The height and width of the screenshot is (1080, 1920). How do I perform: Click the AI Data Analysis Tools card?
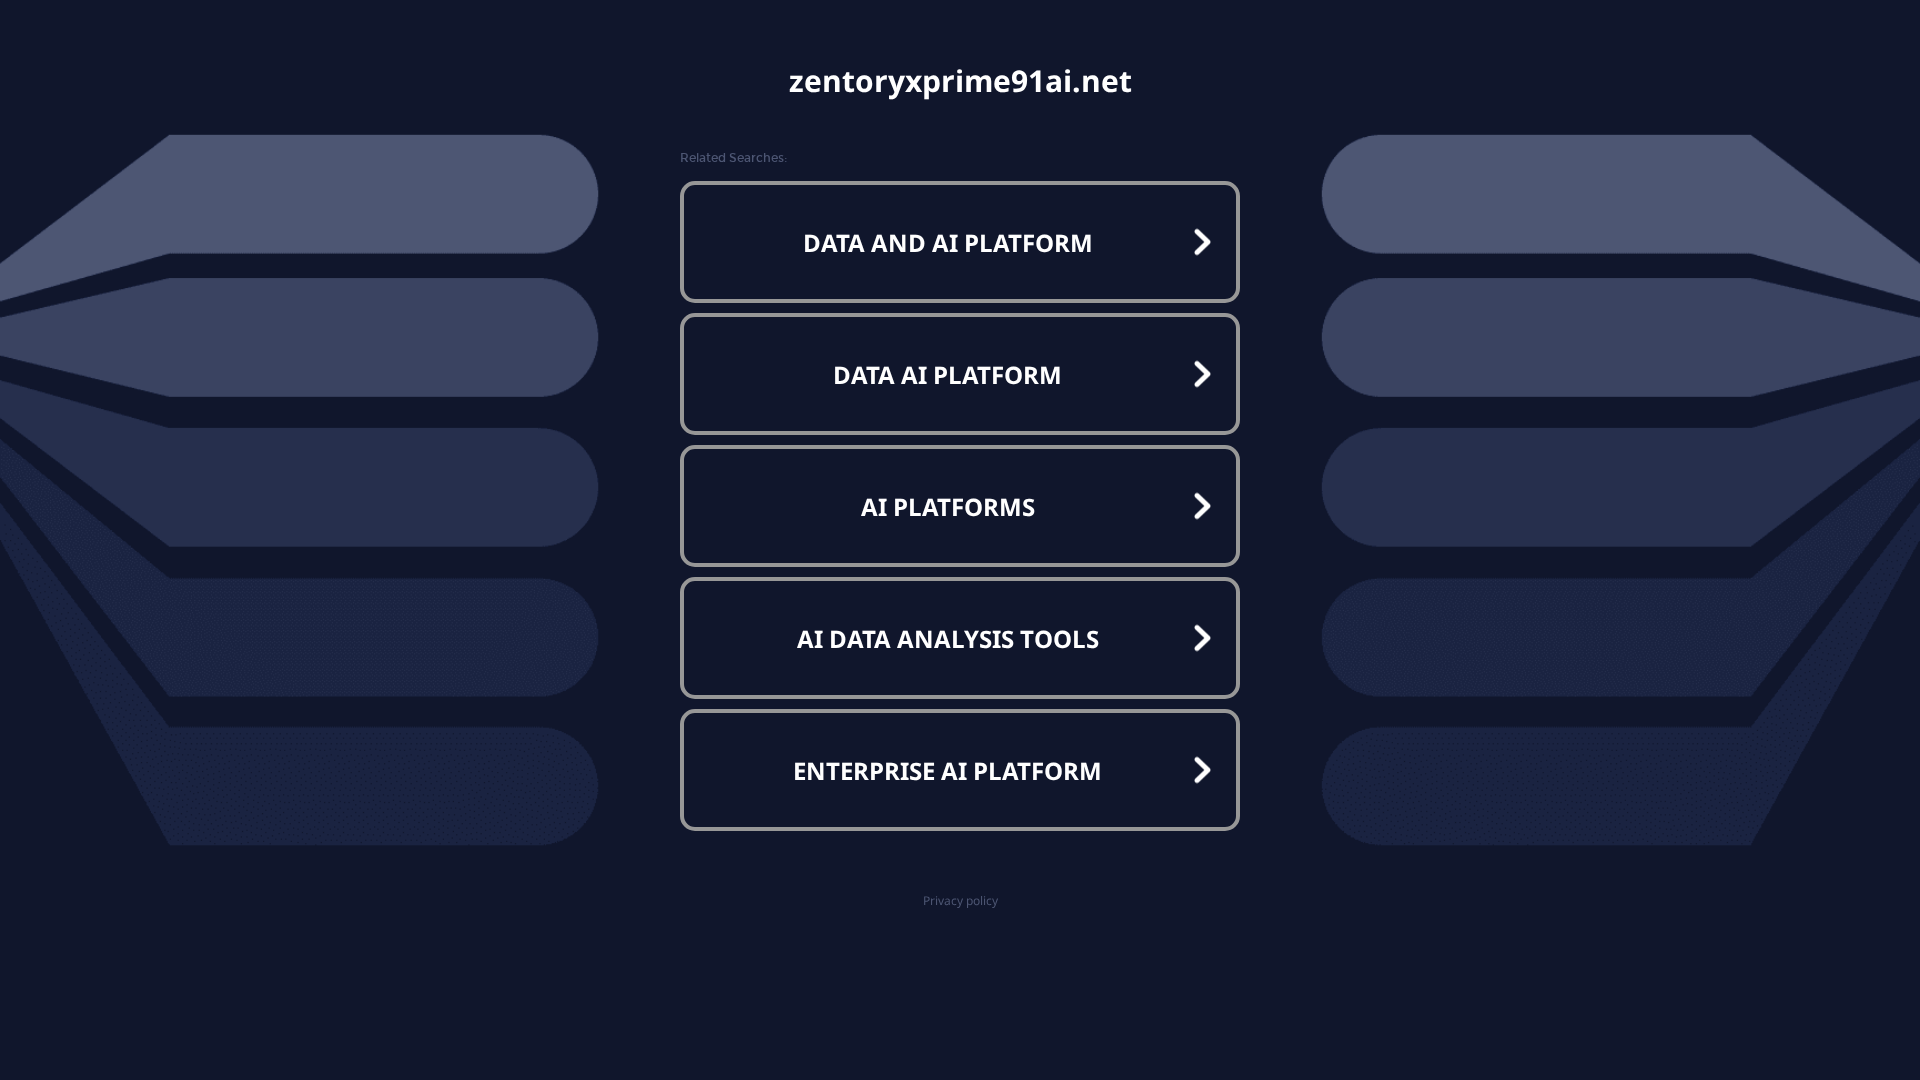pyautogui.click(x=959, y=638)
